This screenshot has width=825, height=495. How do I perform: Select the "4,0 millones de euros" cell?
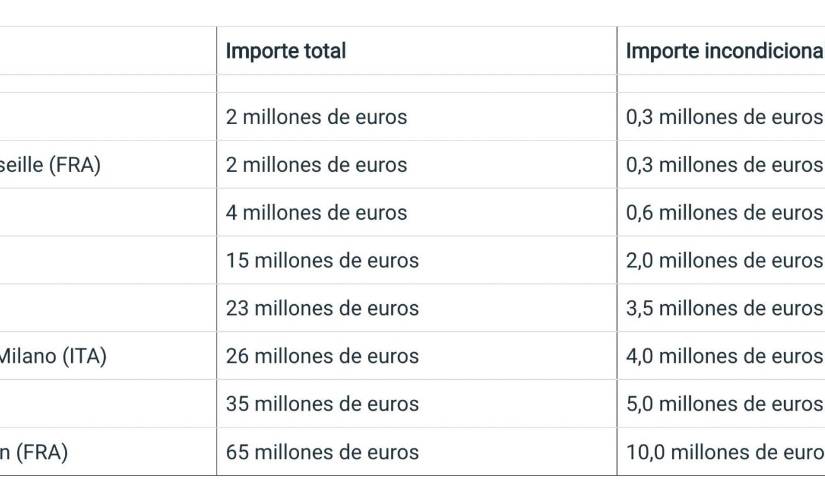pos(724,357)
